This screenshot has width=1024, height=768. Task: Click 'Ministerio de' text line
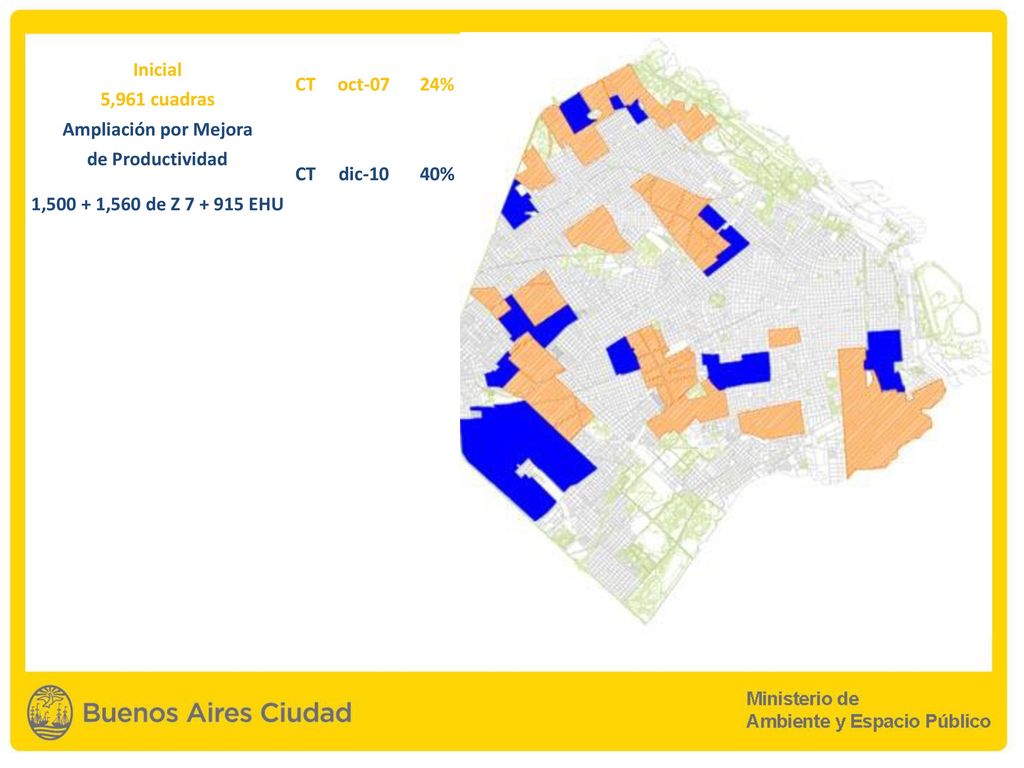pyautogui.click(x=802, y=699)
